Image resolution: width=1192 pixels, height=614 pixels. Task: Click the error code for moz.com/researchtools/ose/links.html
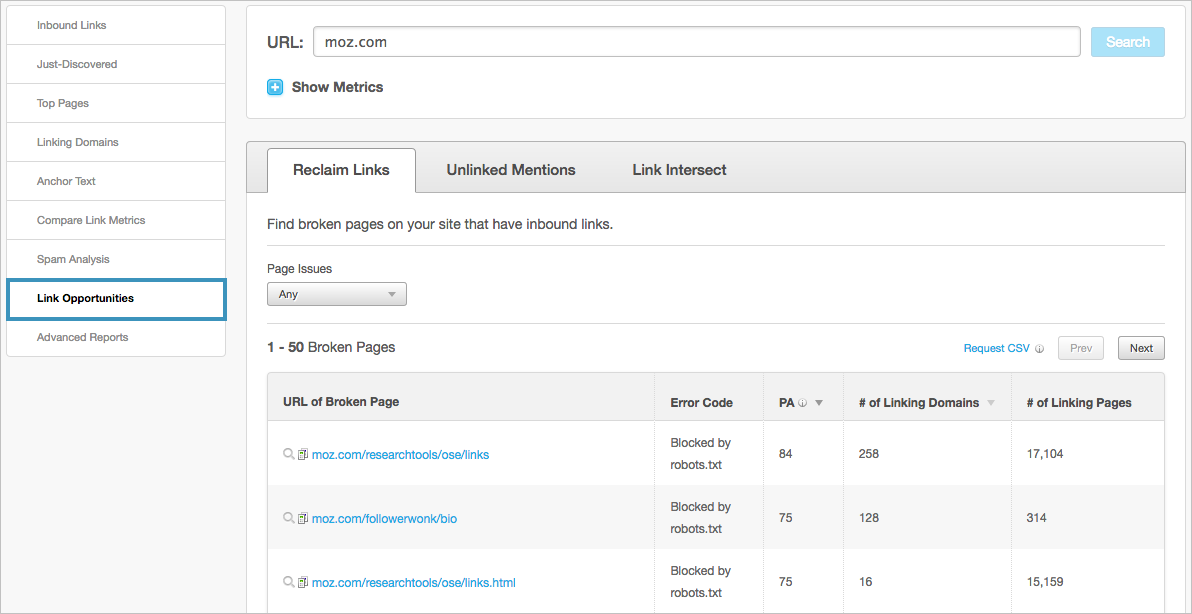tap(701, 582)
